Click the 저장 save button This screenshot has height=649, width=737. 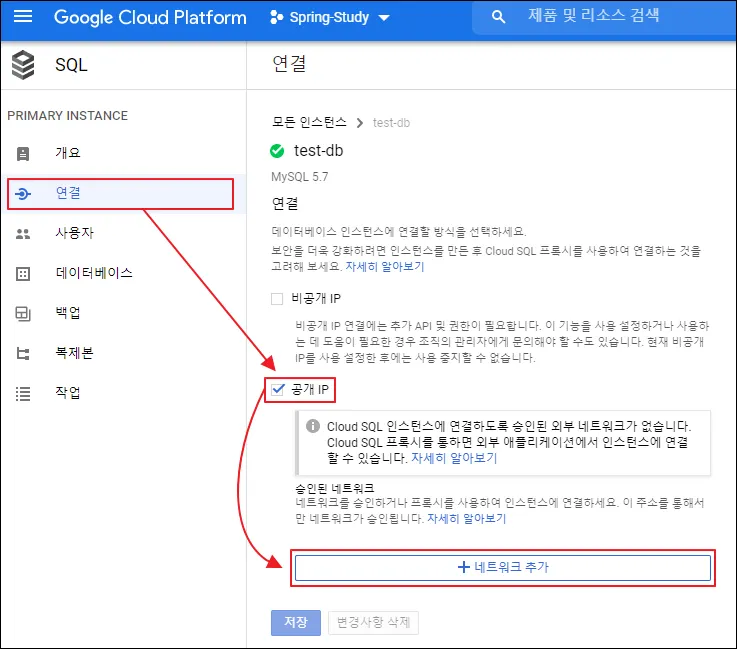coord(296,623)
